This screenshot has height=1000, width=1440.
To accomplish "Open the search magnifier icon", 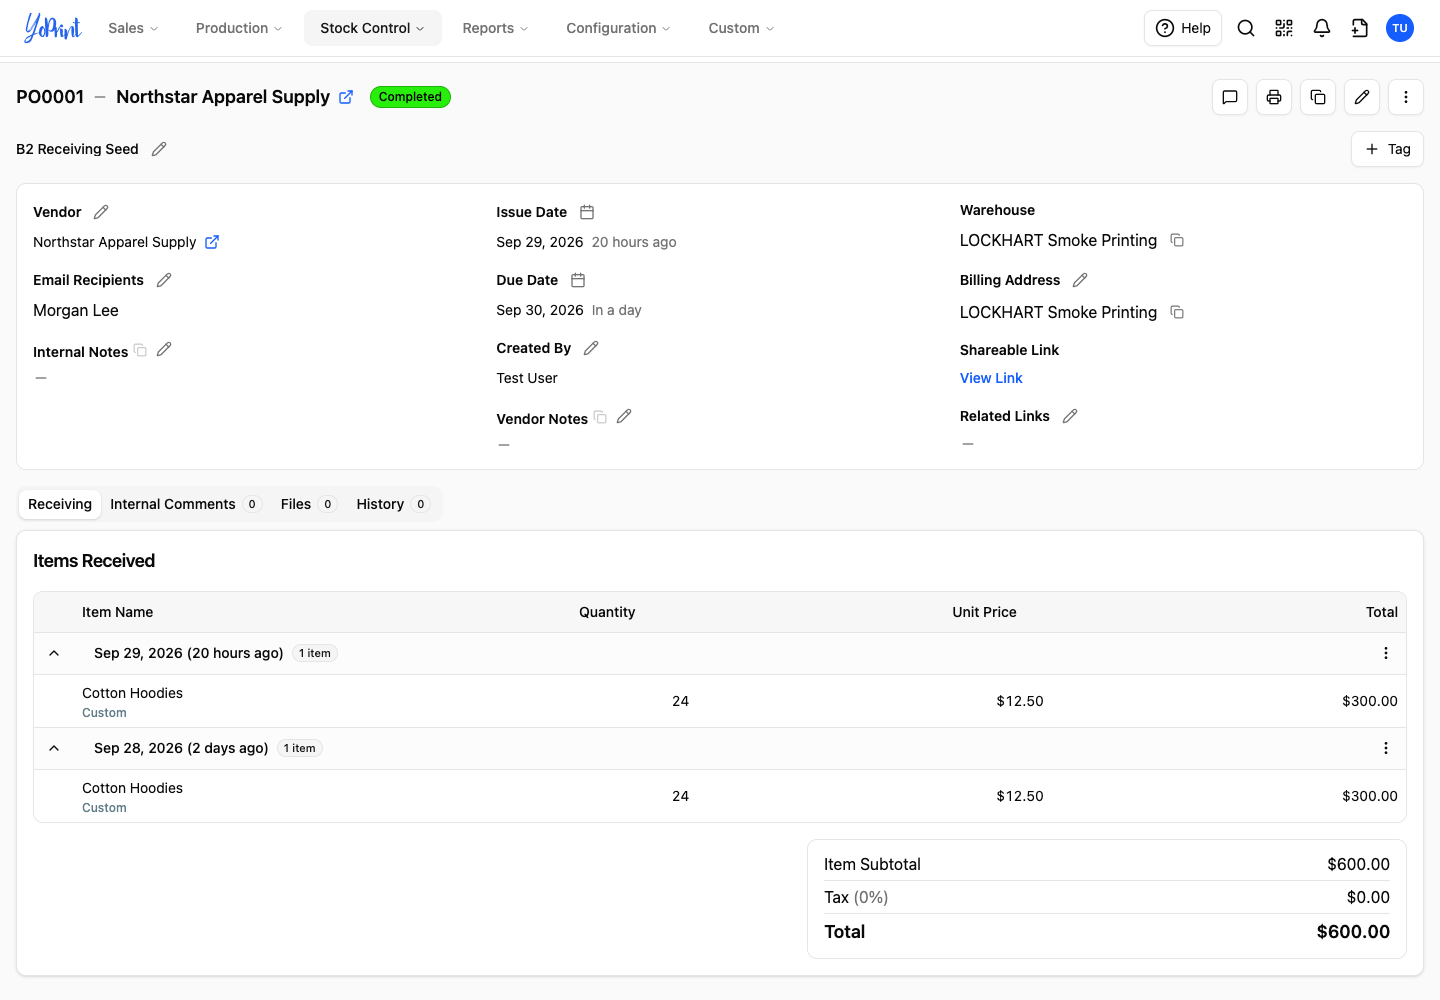I will point(1246,28).
